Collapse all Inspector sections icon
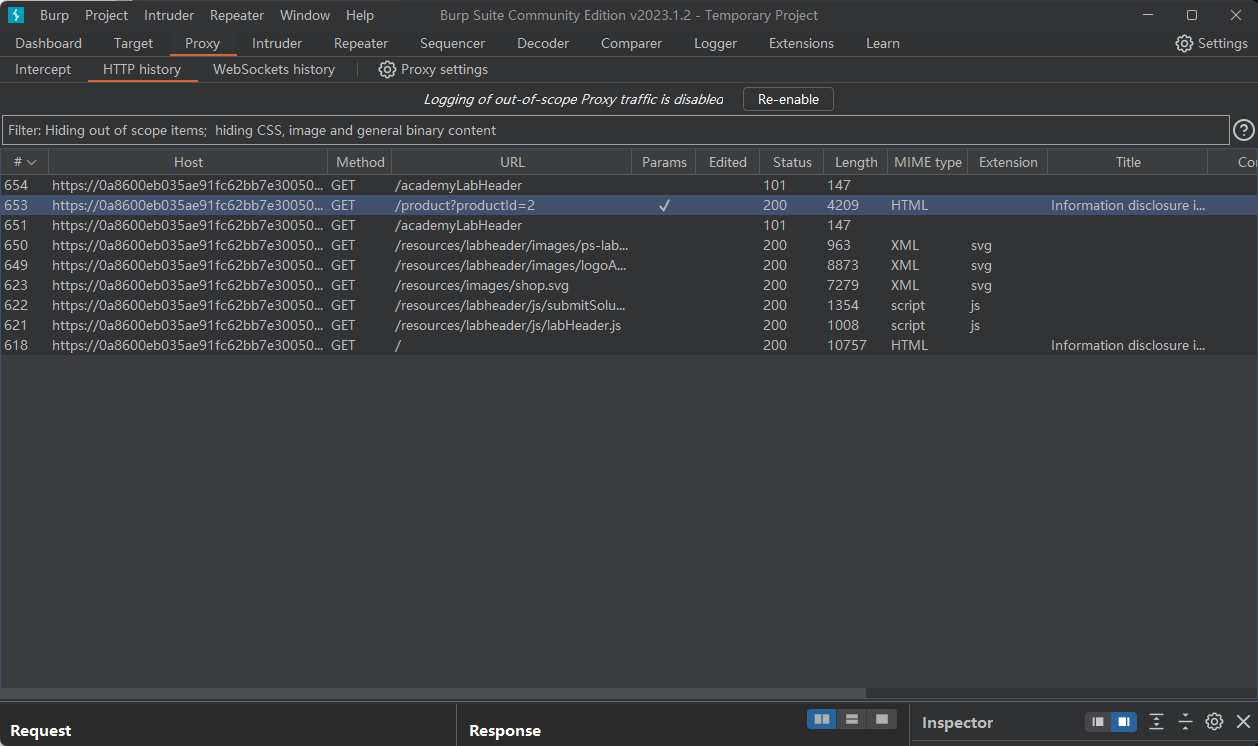 [1185, 721]
